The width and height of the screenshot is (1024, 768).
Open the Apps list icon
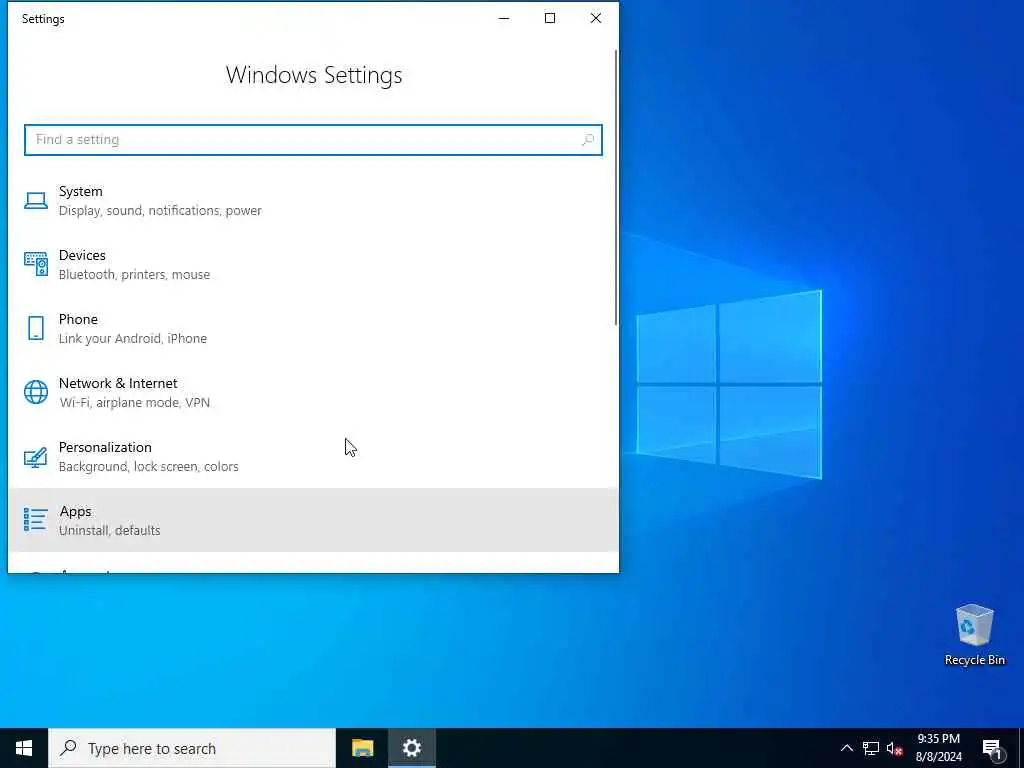coord(36,520)
